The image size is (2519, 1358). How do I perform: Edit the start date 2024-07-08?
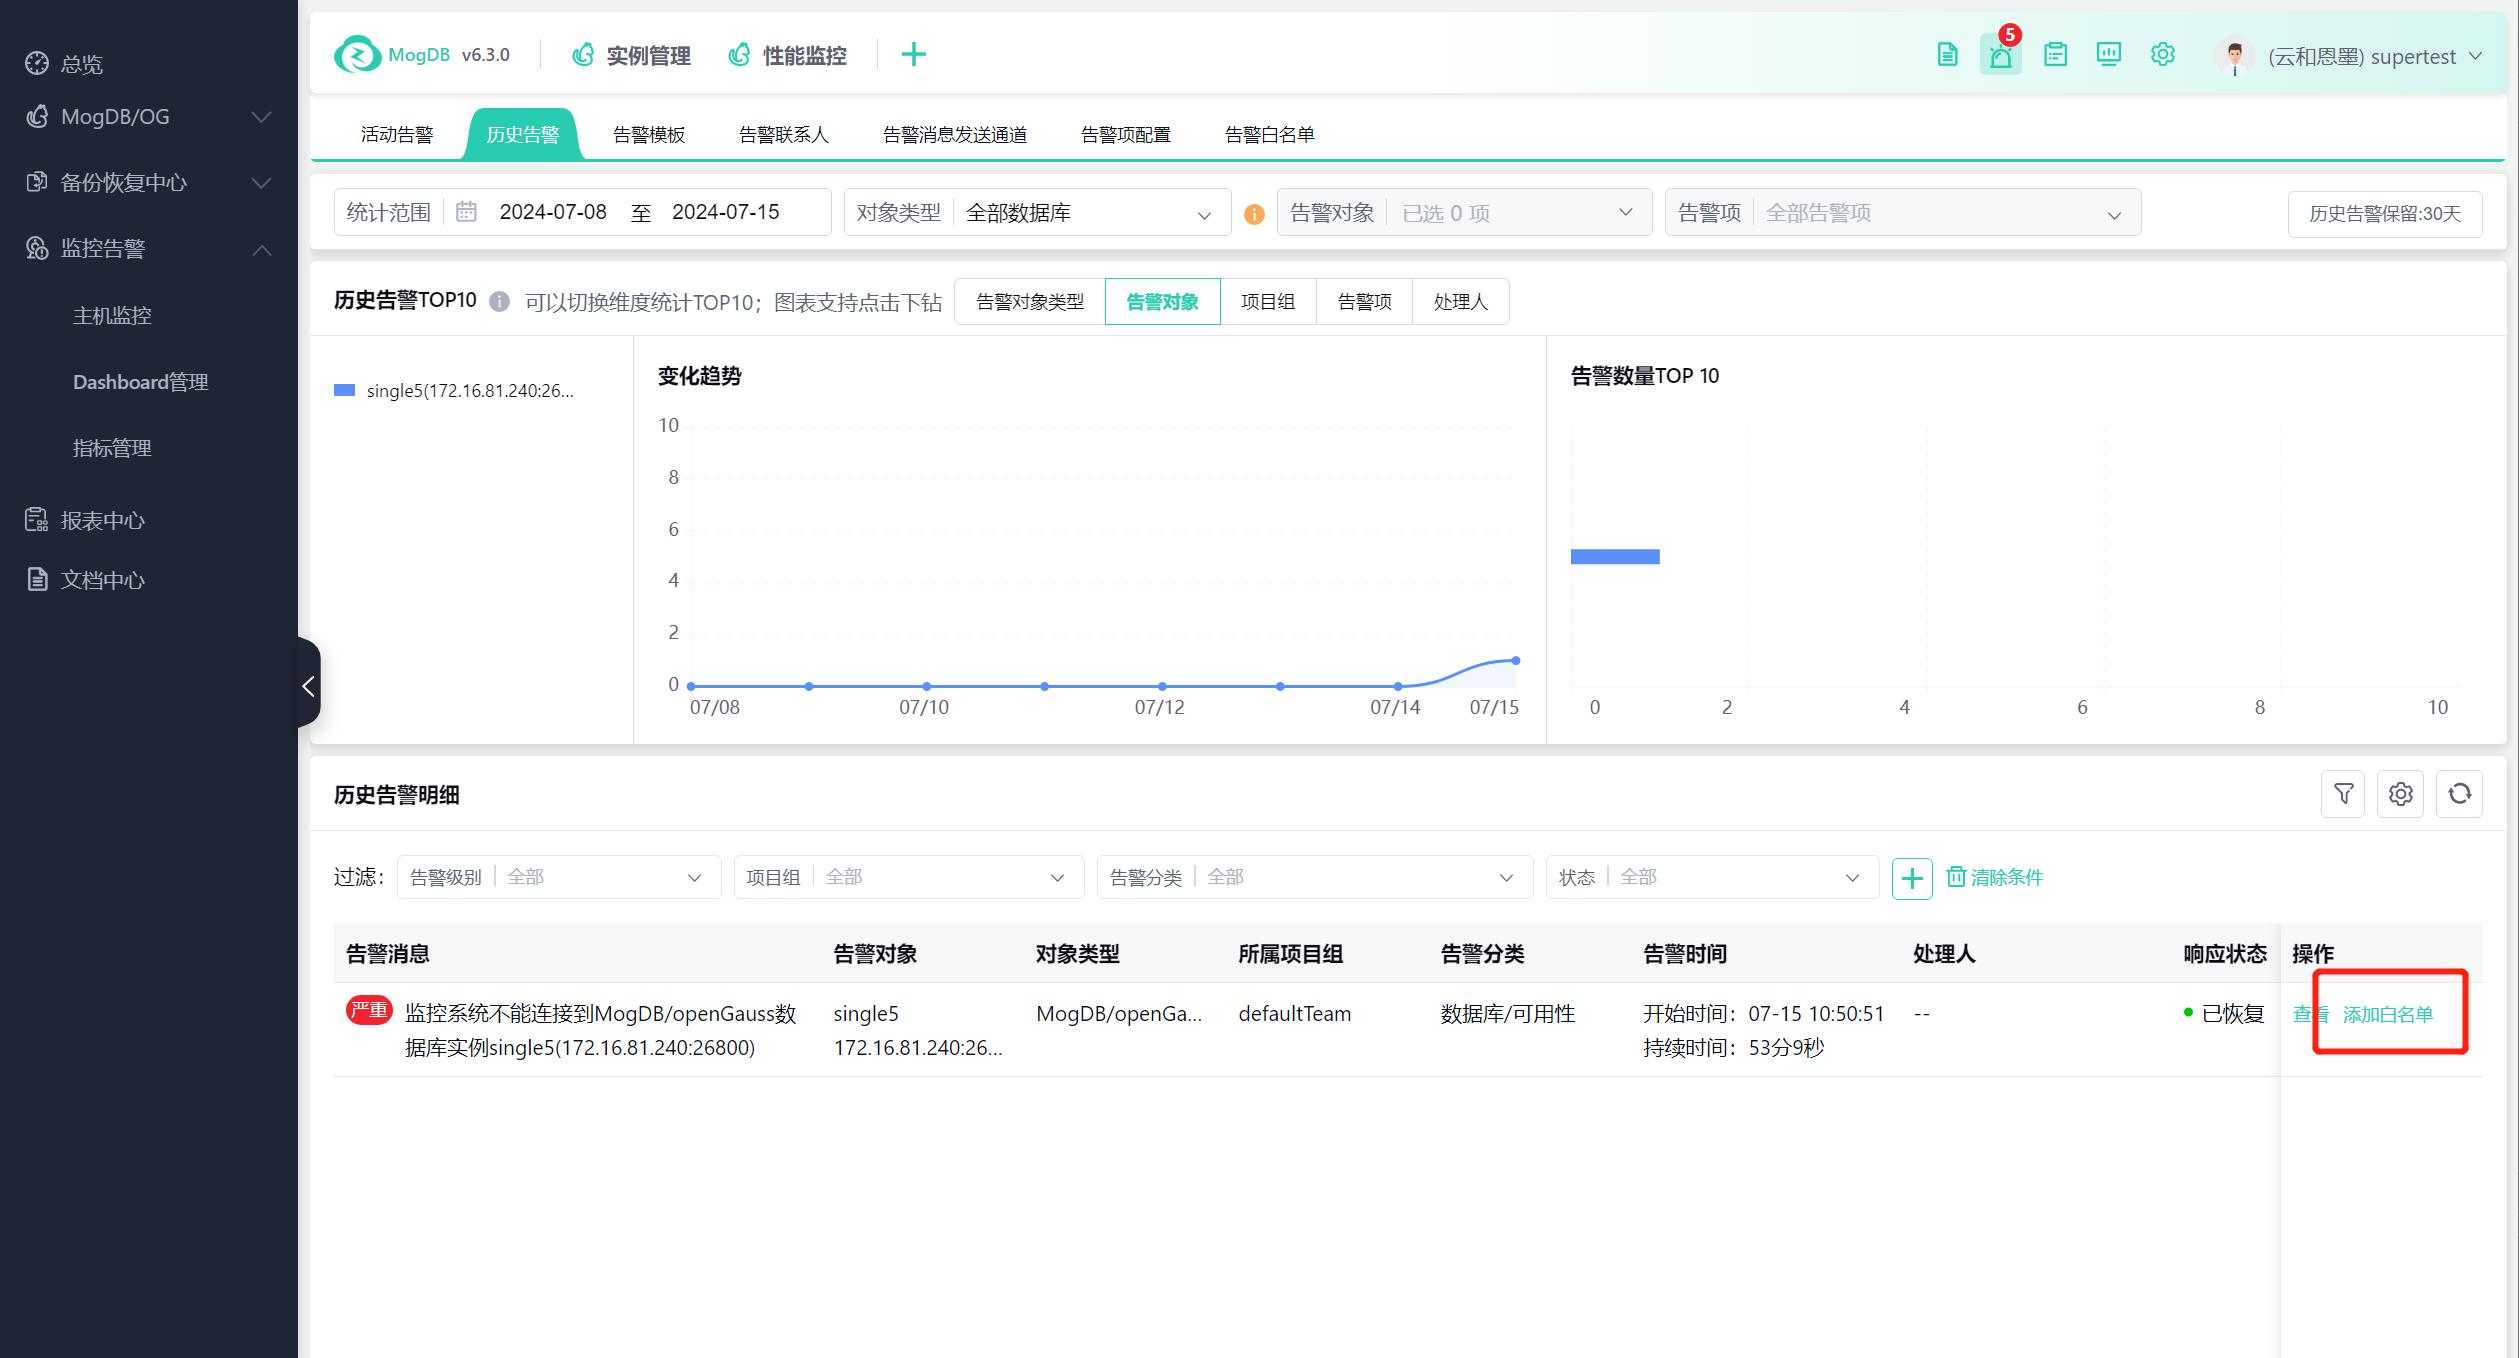coord(553,212)
